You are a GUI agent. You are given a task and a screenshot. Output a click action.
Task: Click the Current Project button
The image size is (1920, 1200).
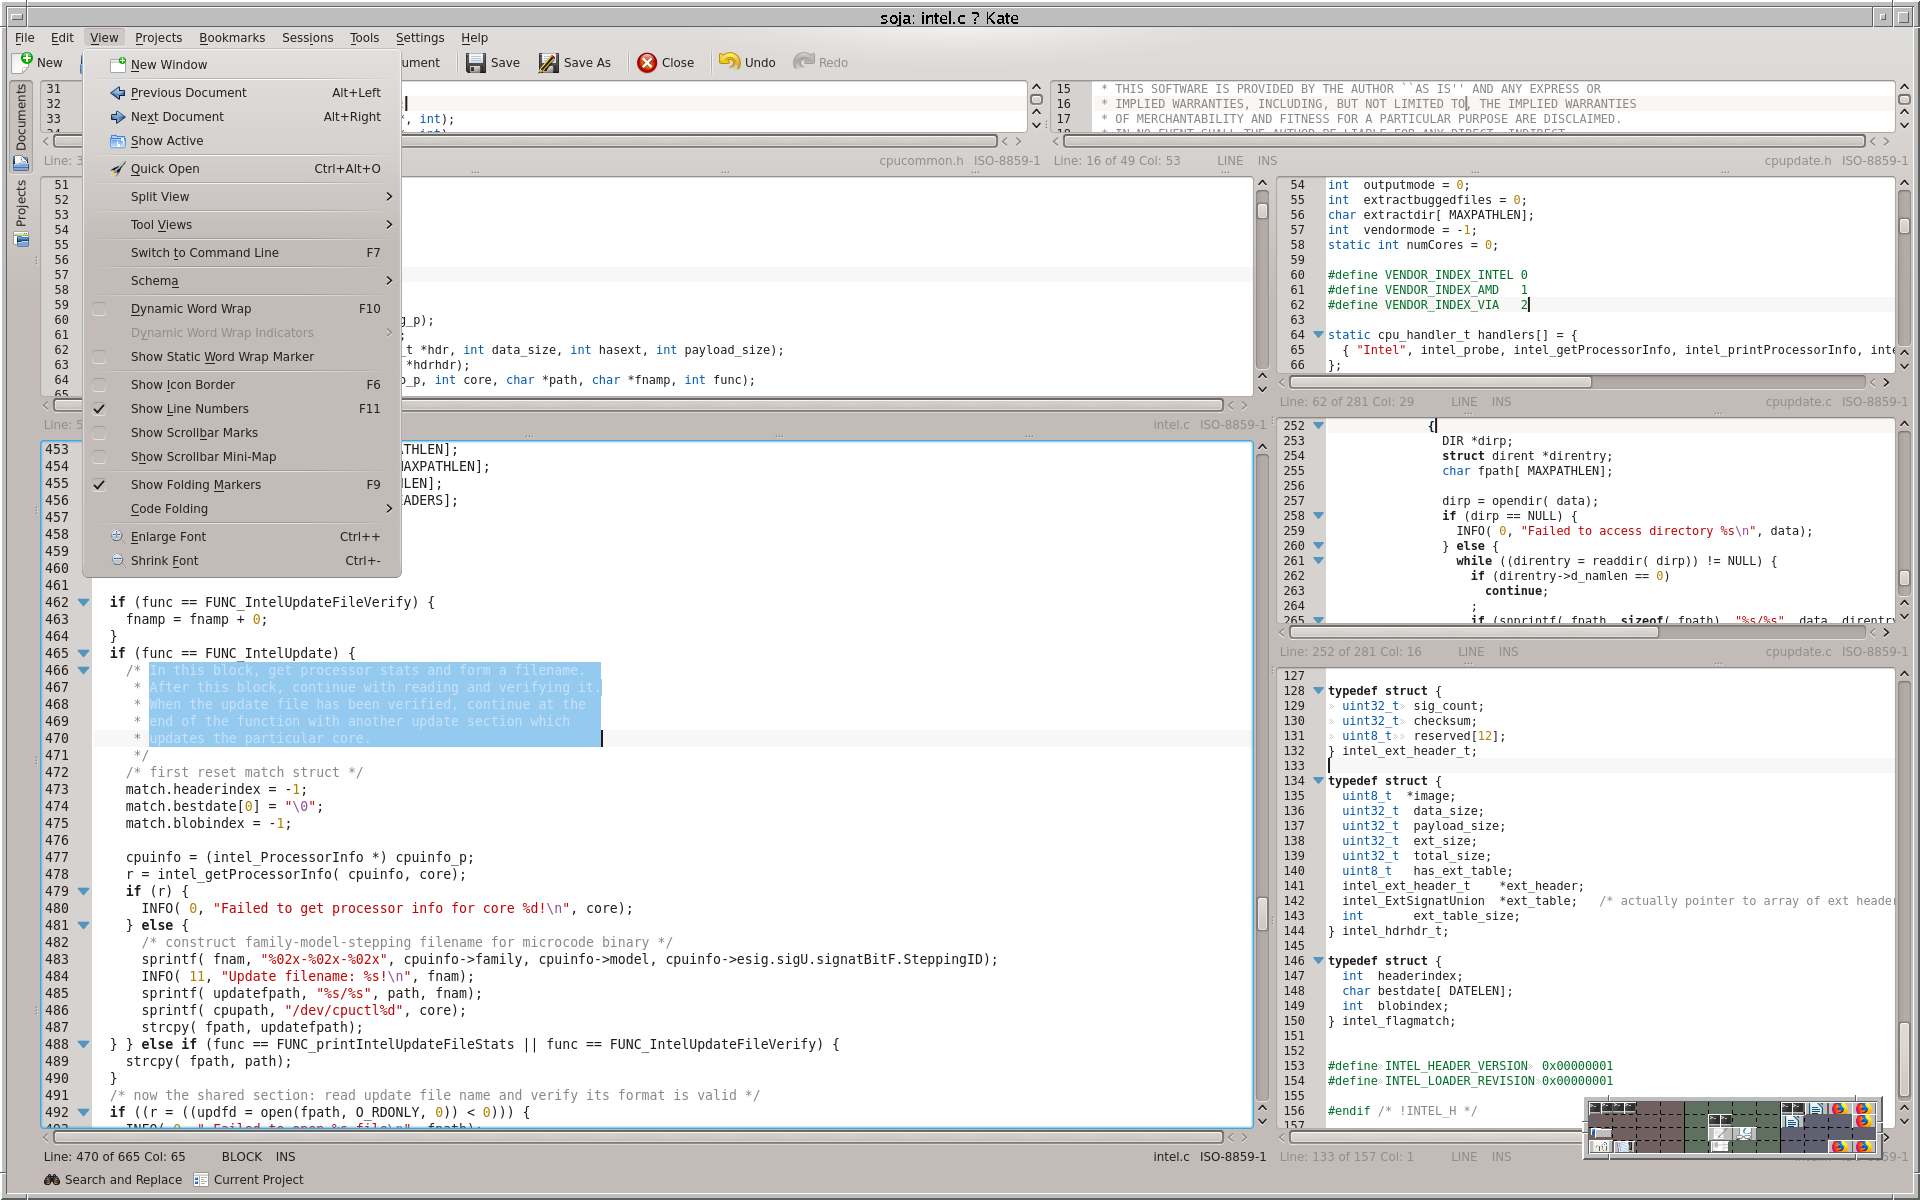coord(249,1180)
